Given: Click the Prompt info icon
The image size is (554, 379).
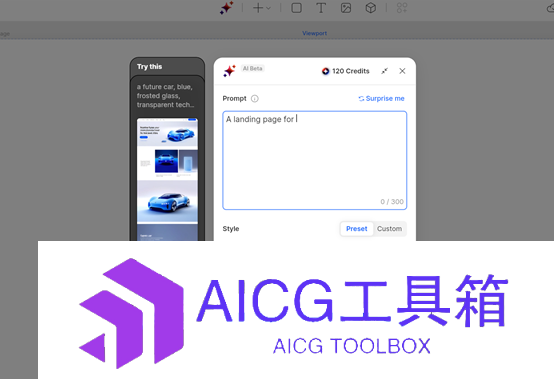Looking at the screenshot, I should (255, 99).
